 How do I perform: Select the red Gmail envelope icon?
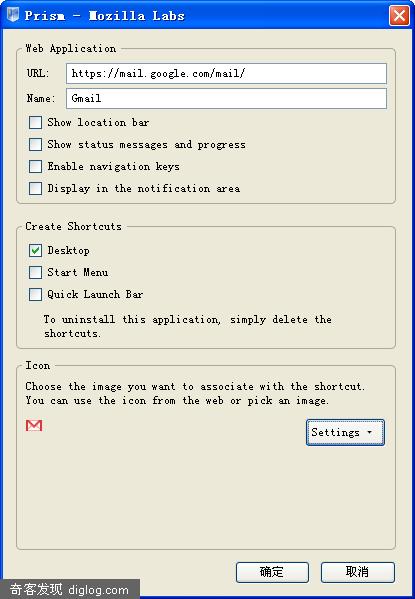coord(34,426)
